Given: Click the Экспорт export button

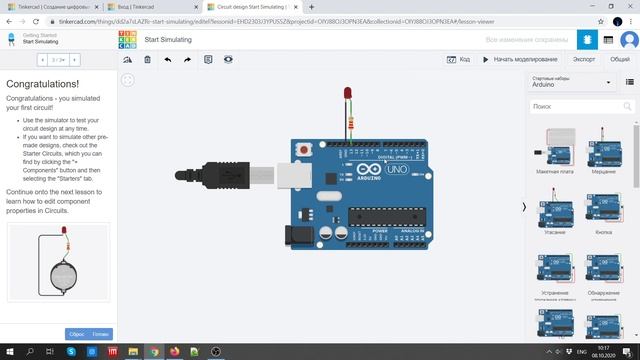Looking at the screenshot, I should pos(584,60).
